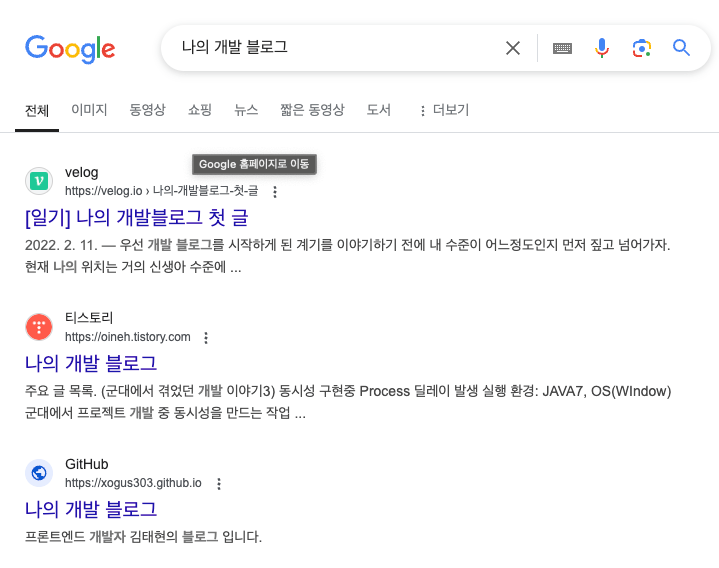Click the Google logo
The width and height of the screenshot is (719, 568).
click(70, 48)
